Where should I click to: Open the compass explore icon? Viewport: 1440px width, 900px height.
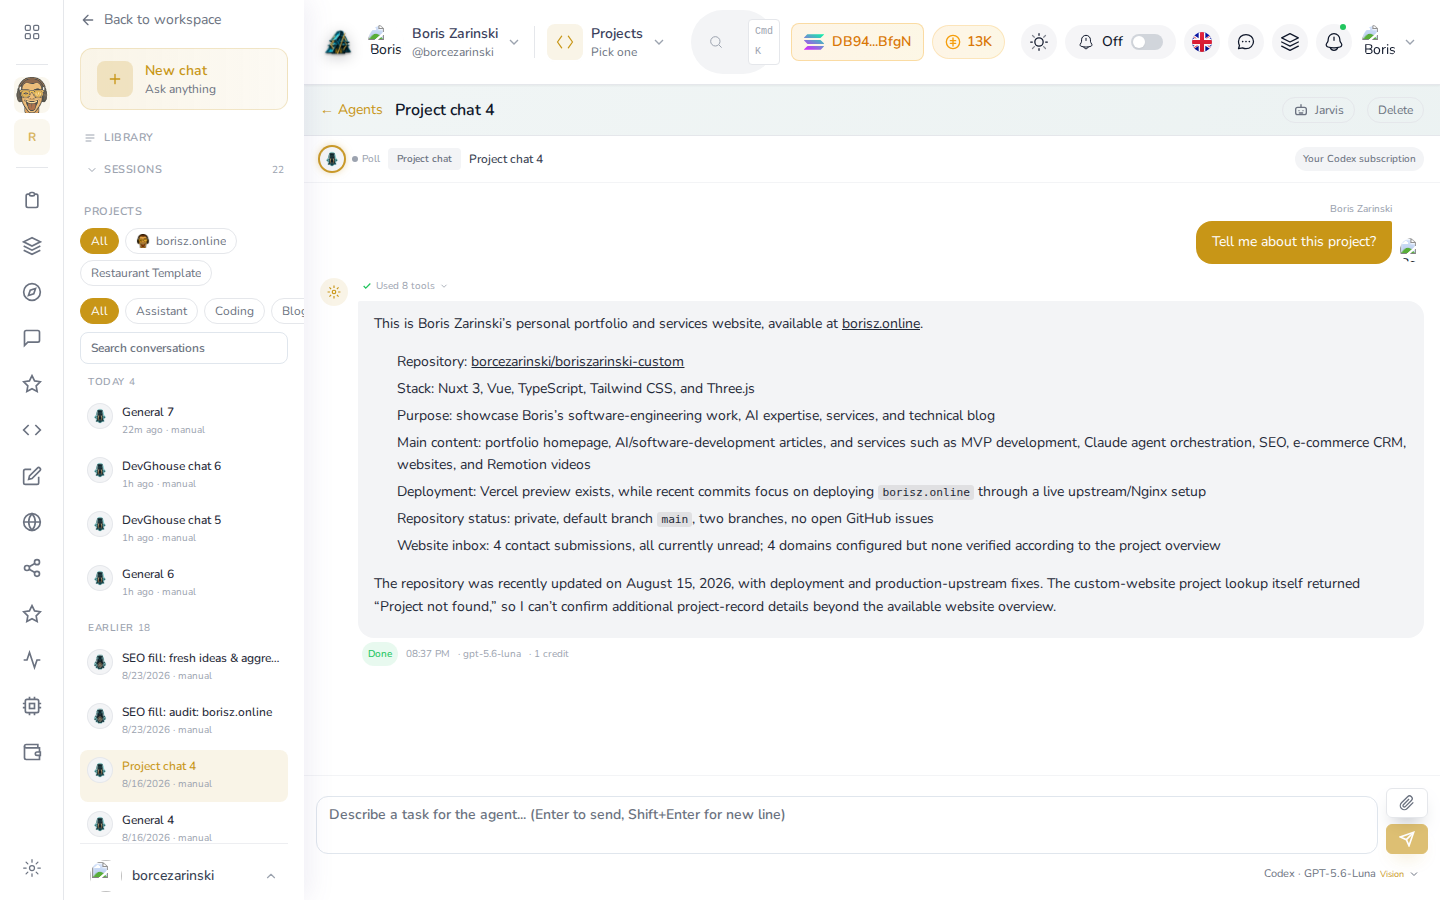pyautogui.click(x=32, y=292)
